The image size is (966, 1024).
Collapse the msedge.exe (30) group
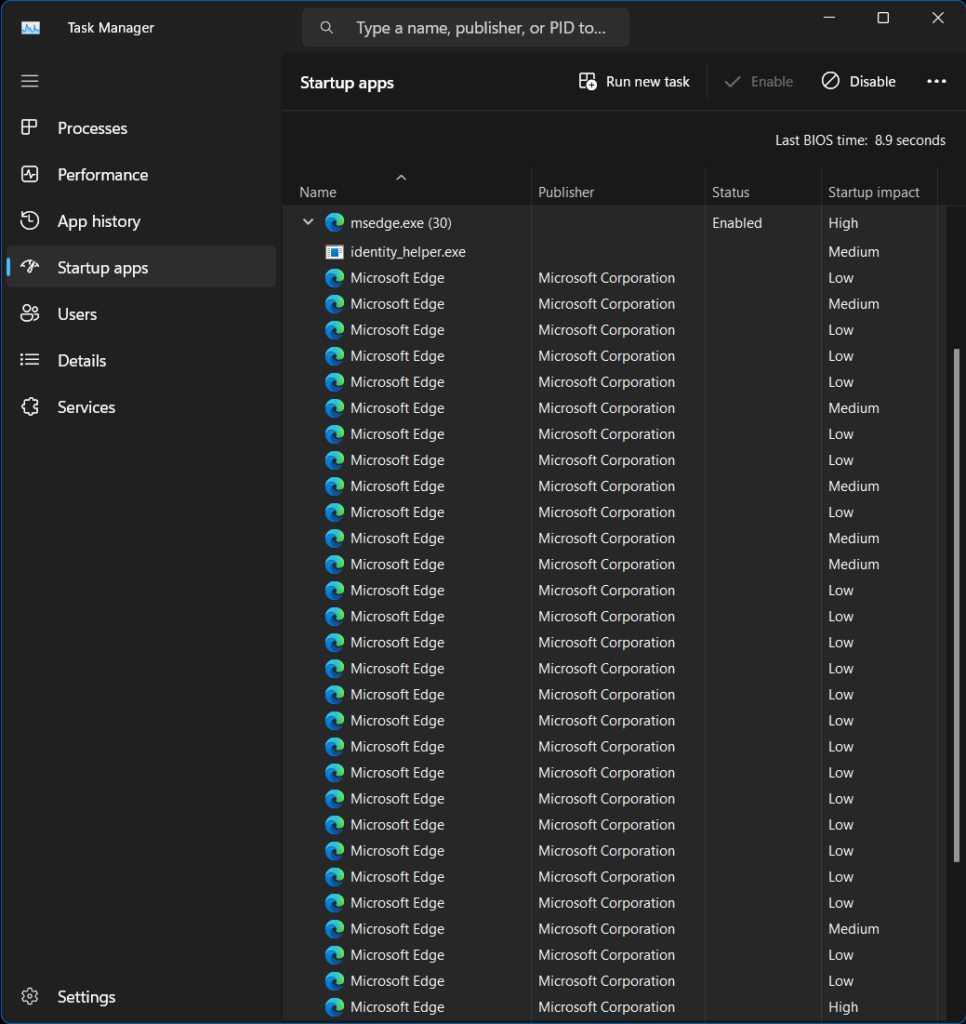click(308, 223)
